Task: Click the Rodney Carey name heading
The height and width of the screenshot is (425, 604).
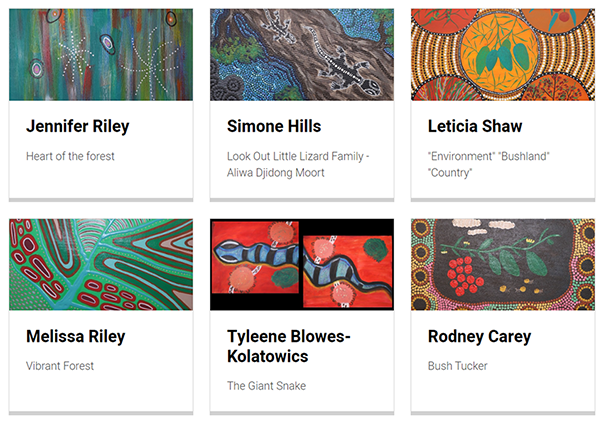Action: pos(479,337)
